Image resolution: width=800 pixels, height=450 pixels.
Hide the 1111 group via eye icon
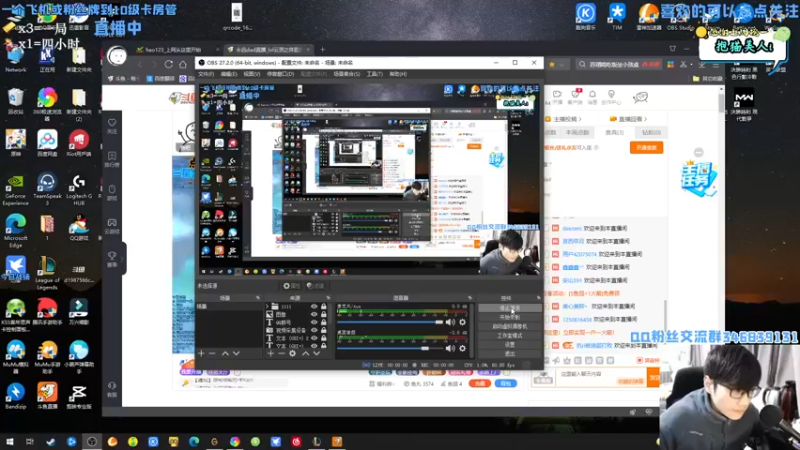[x=314, y=307]
